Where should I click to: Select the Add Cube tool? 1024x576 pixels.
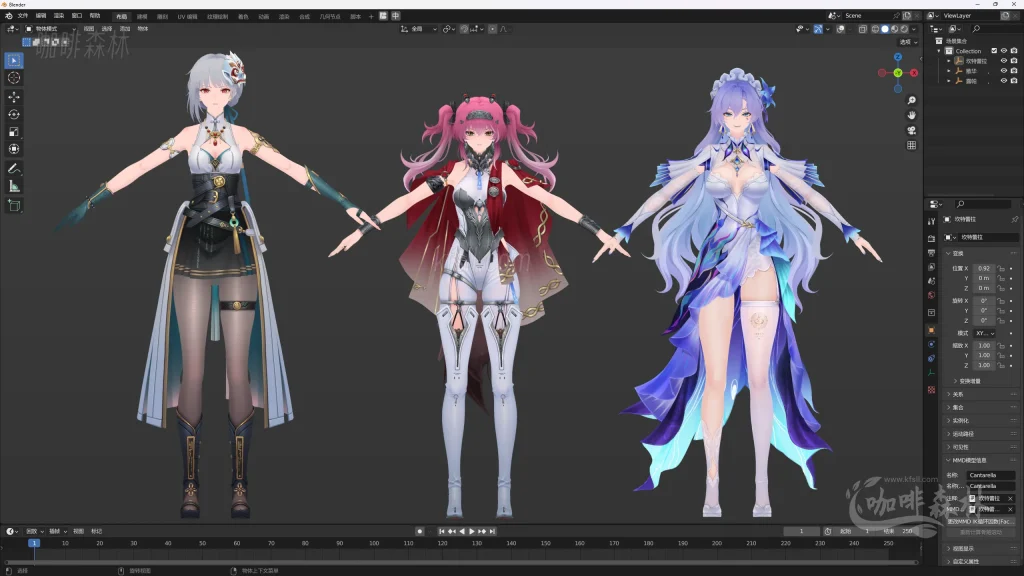[x=14, y=206]
